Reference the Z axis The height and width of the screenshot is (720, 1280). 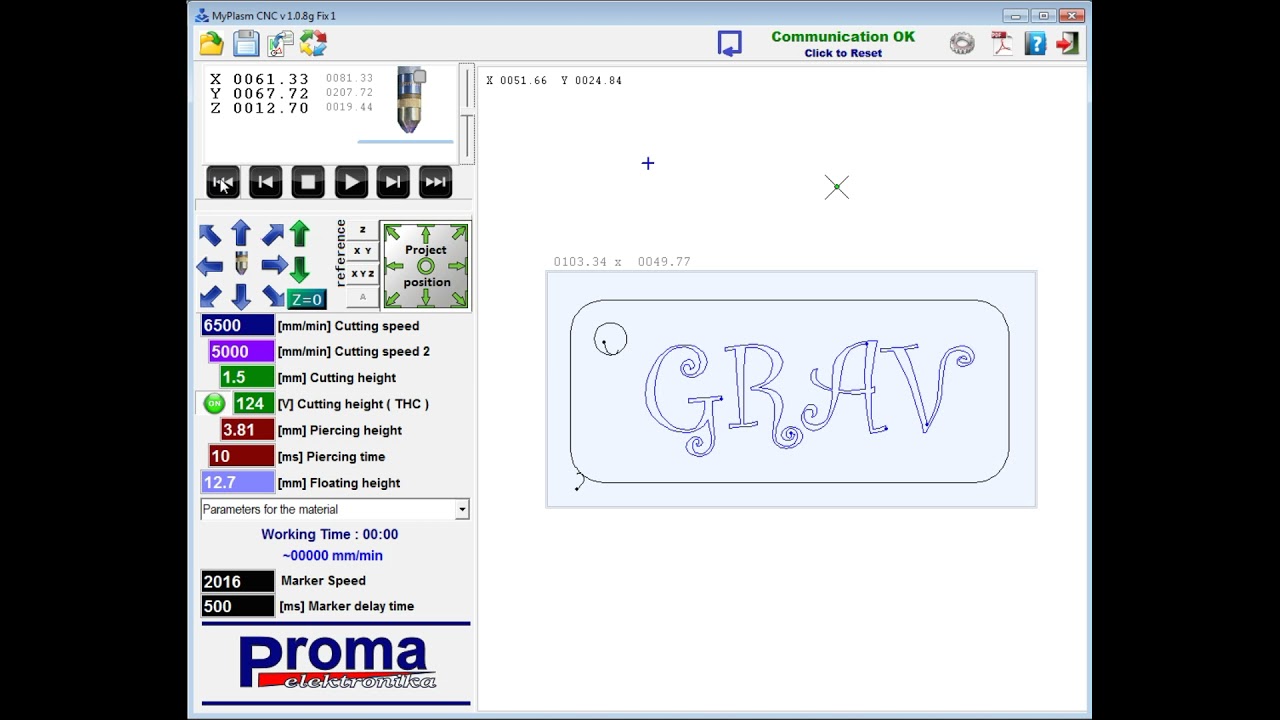click(362, 230)
